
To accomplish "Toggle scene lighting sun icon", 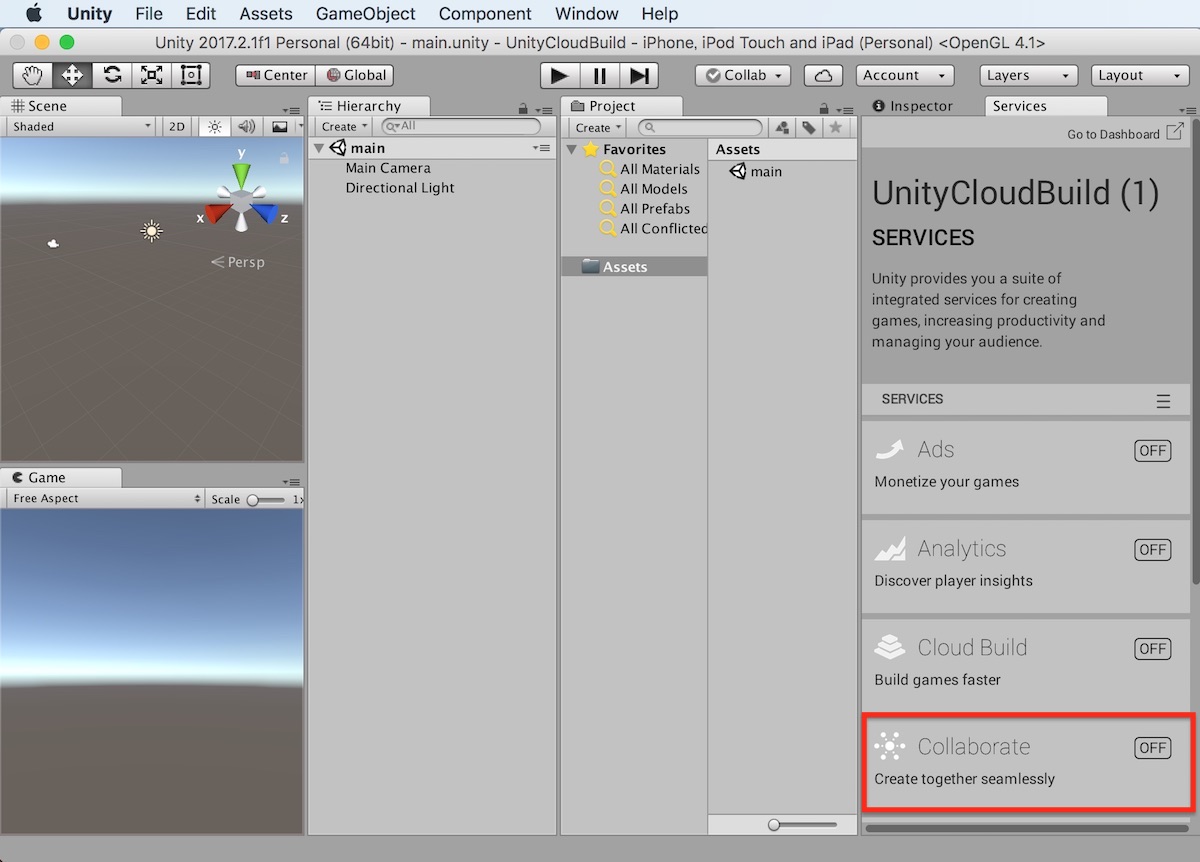I will point(214,127).
